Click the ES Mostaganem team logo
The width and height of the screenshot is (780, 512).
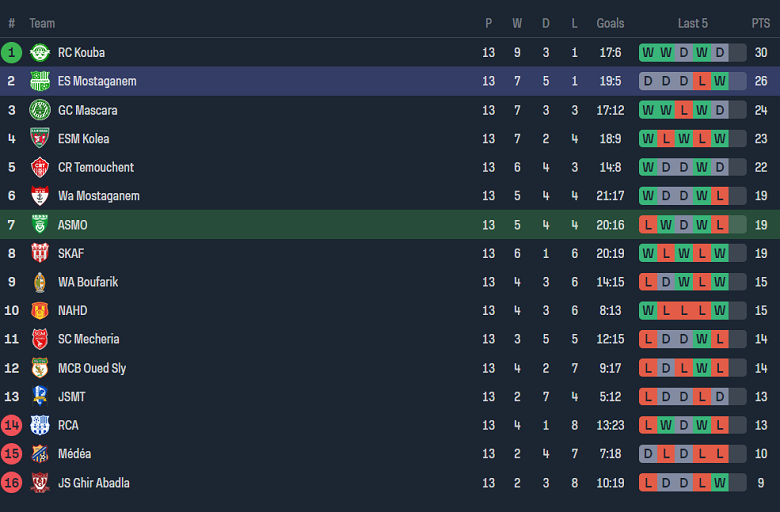[x=40, y=81]
